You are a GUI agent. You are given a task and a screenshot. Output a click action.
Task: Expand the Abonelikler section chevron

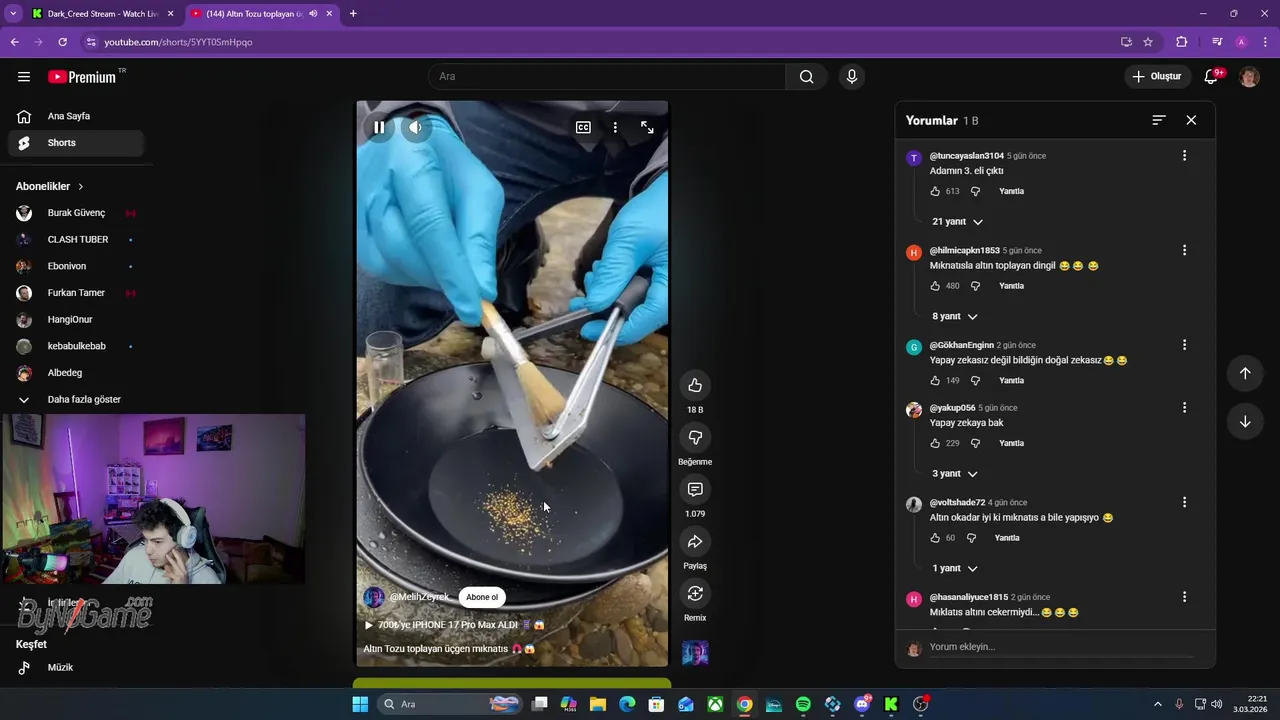pos(81,187)
